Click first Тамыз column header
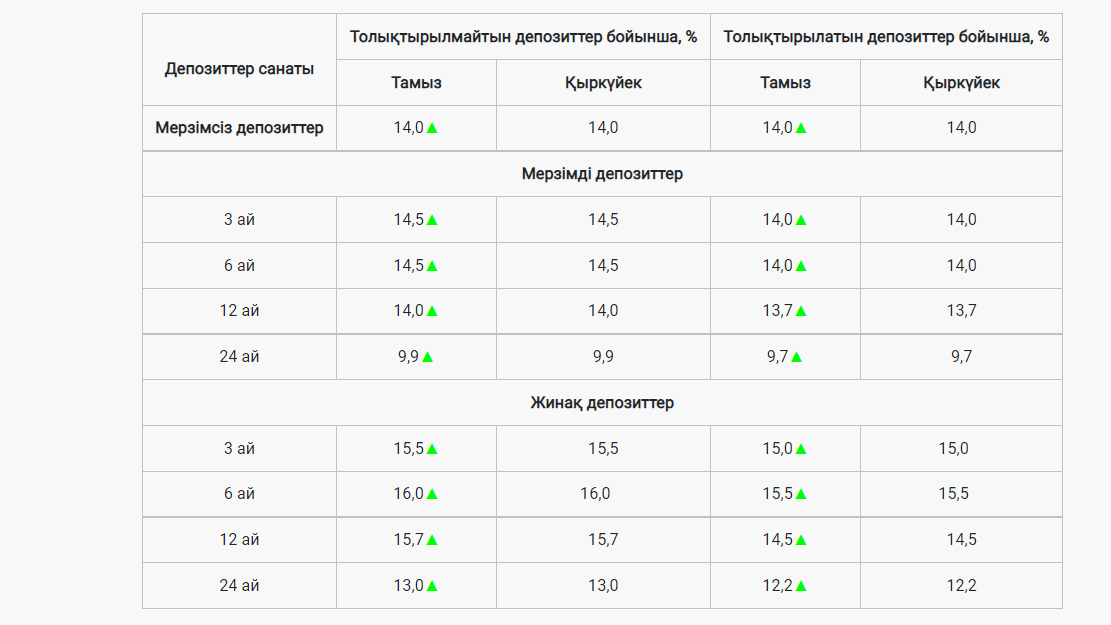 pyautogui.click(x=417, y=83)
